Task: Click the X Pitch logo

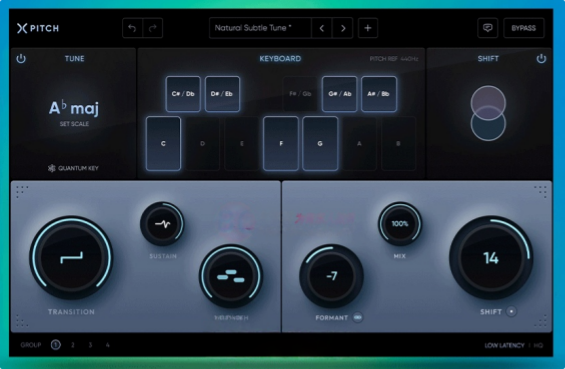Action: [38, 28]
